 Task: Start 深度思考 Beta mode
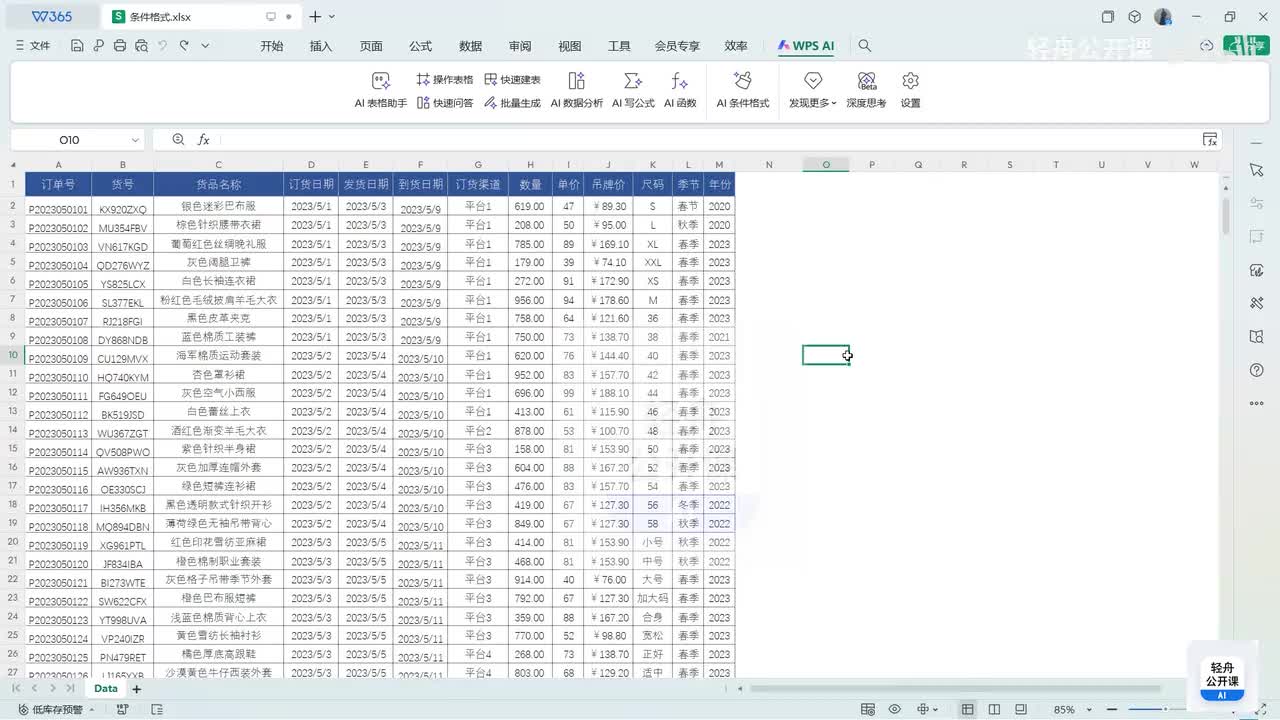[867, 90]
